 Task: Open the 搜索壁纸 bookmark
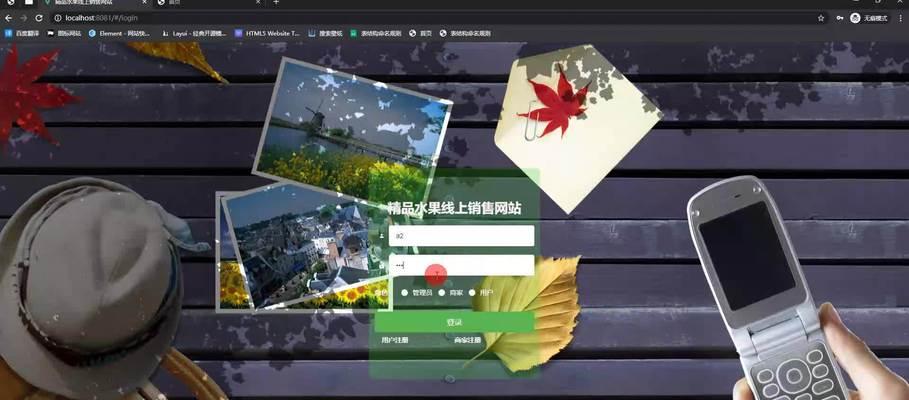tap(325, 34)
